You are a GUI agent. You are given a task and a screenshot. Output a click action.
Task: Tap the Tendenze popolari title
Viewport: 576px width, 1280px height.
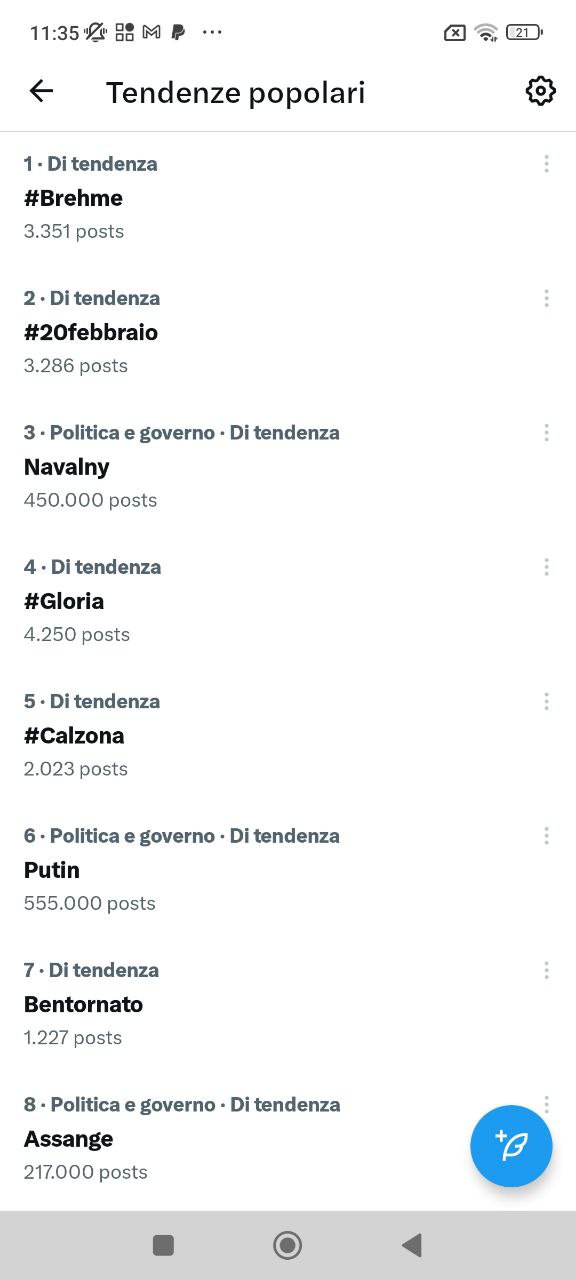pyautogui.click(x=235, y=91)
